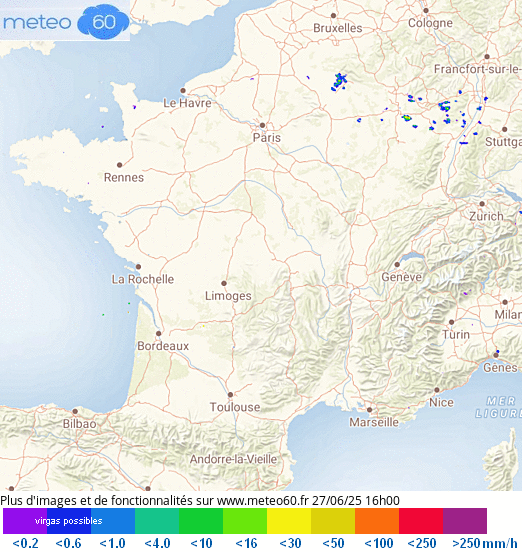Click the rain cell northeast of Paris
Image resolution: width=522 pixels, height=552 pixels.
pyautogui.click(x=339, y=82)
